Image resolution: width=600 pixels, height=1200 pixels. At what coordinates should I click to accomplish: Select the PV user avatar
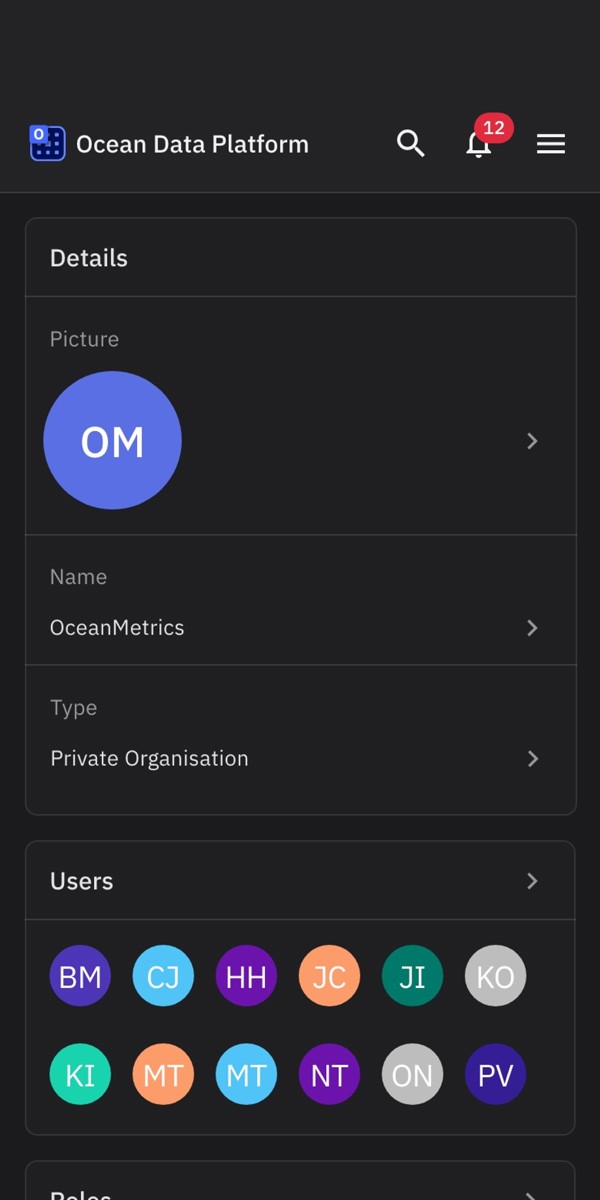(x=495, y=1074)
